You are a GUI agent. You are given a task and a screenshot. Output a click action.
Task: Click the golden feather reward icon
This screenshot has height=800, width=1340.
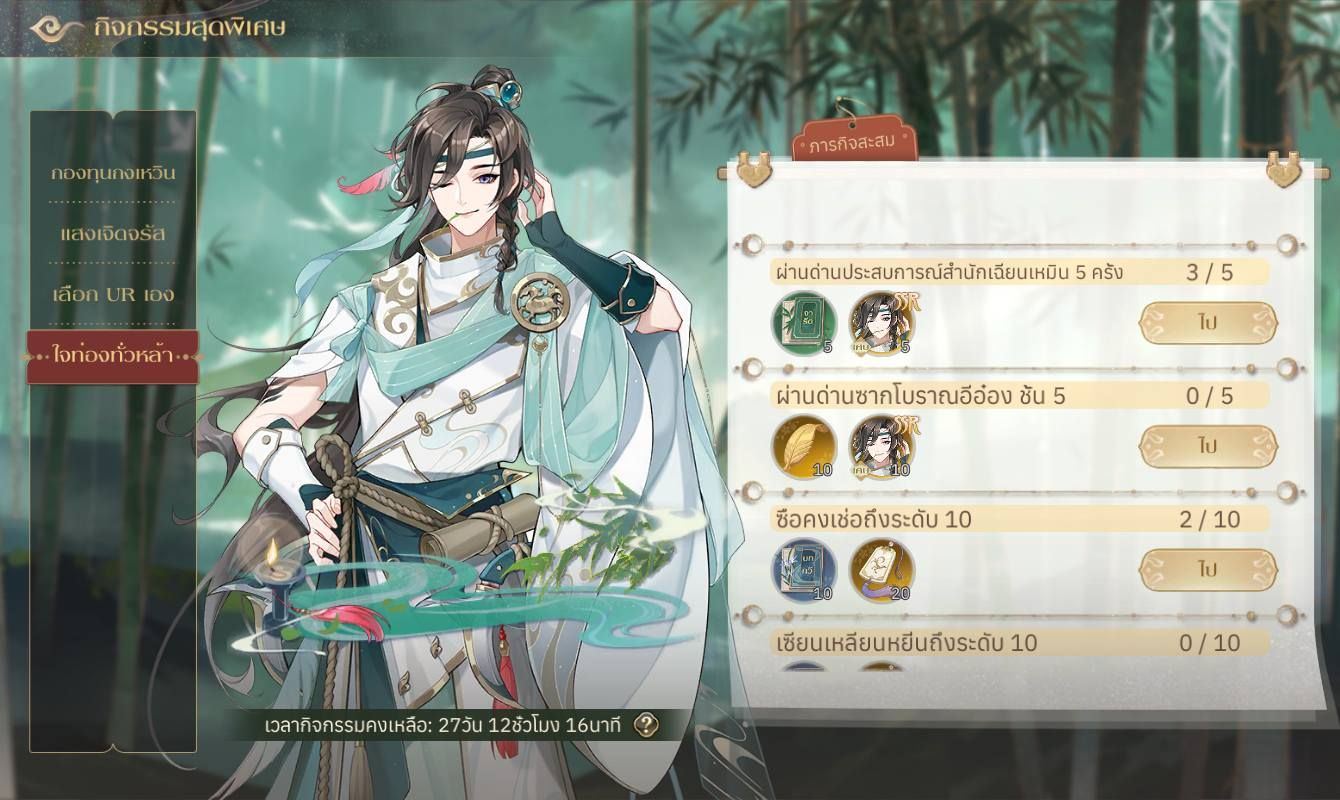803,447
